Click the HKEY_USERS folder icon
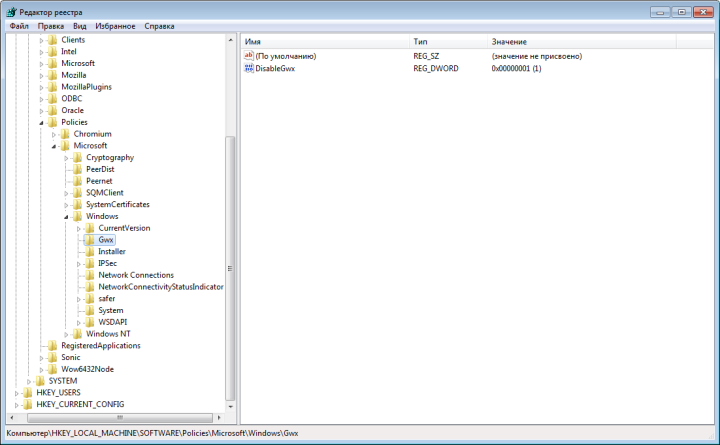 click(28, 393)
